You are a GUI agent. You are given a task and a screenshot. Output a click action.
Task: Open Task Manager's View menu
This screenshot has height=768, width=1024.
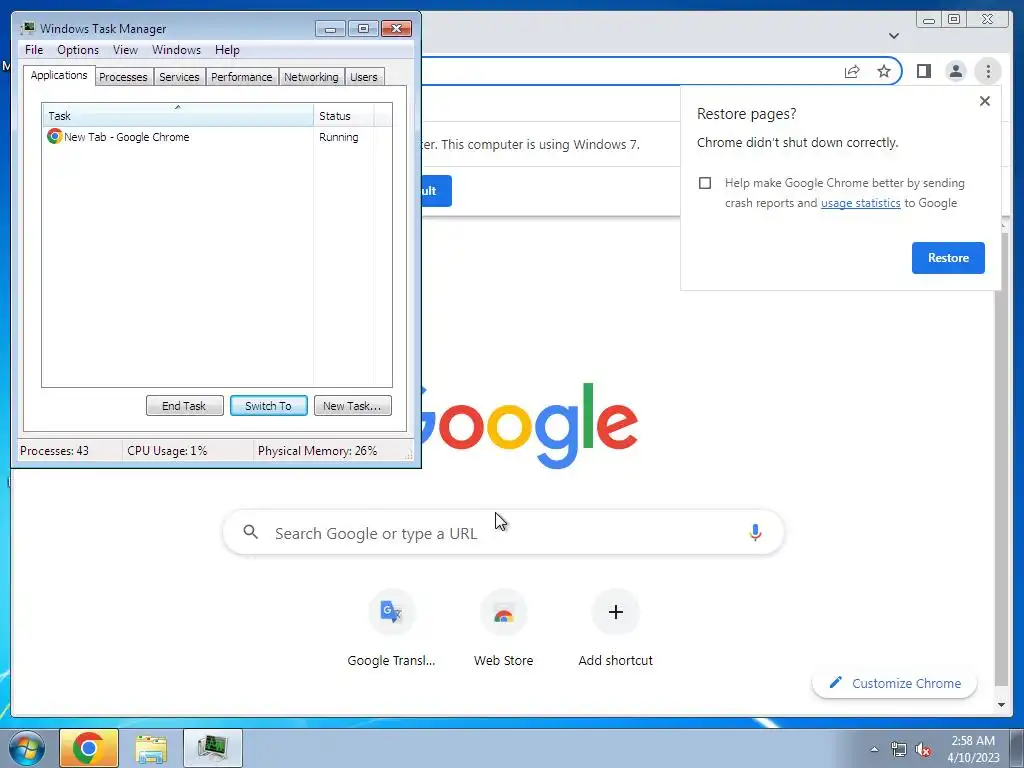click(x=125, y=50)
